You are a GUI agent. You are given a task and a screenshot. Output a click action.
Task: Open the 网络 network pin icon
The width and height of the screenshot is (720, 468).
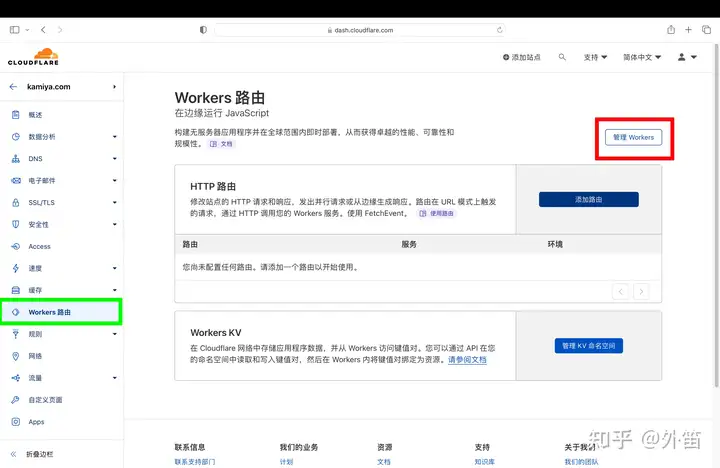(x=16, y=356)
